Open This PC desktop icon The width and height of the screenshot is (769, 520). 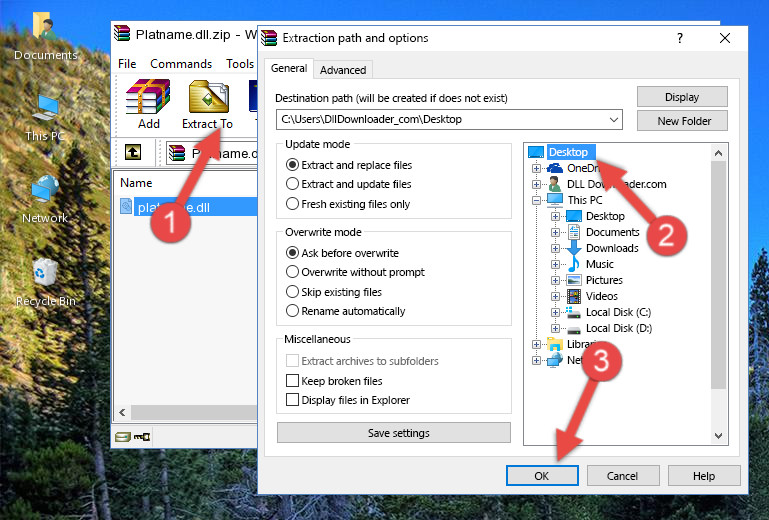click(x=45, y=108)
